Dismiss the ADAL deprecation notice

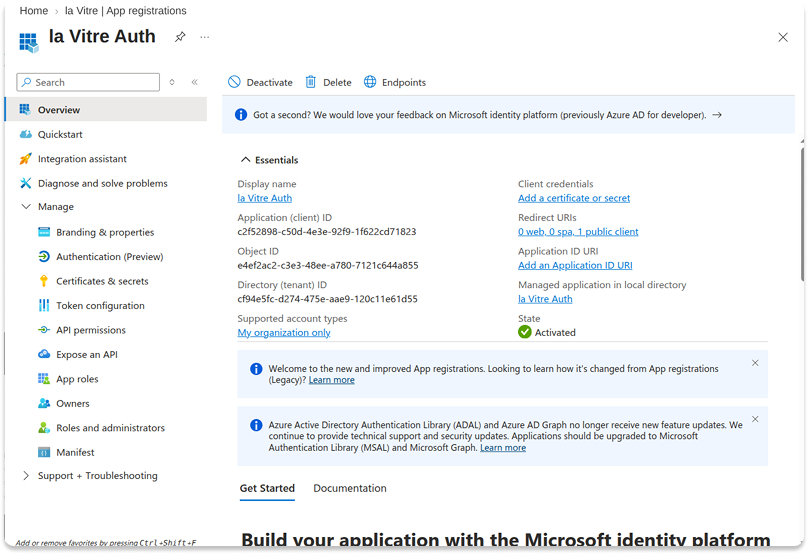755,419
